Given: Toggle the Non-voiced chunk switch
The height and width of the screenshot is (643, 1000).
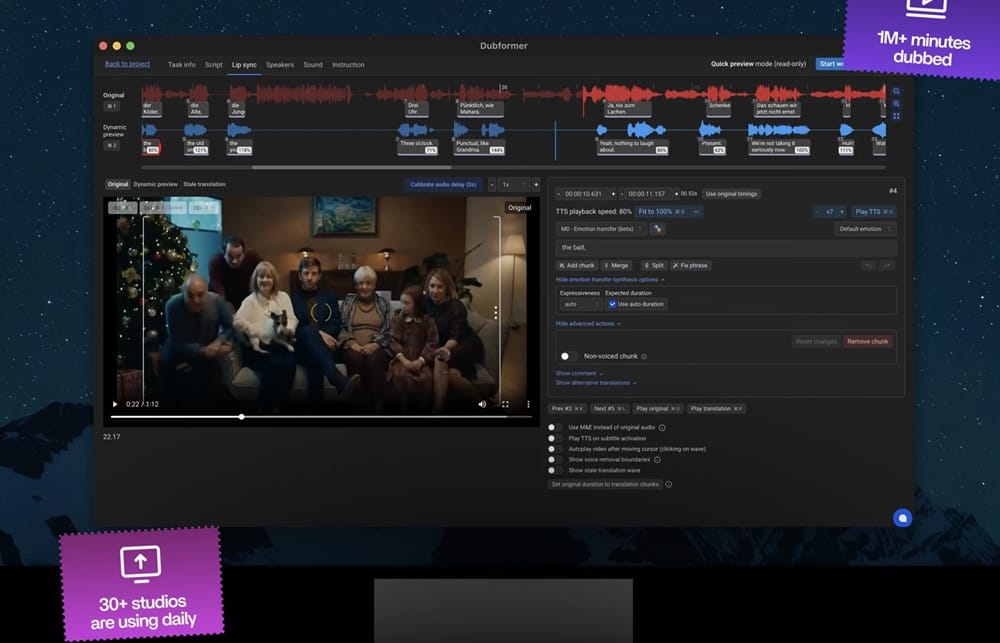Looking at the screenshot, I should pos(568,356).
